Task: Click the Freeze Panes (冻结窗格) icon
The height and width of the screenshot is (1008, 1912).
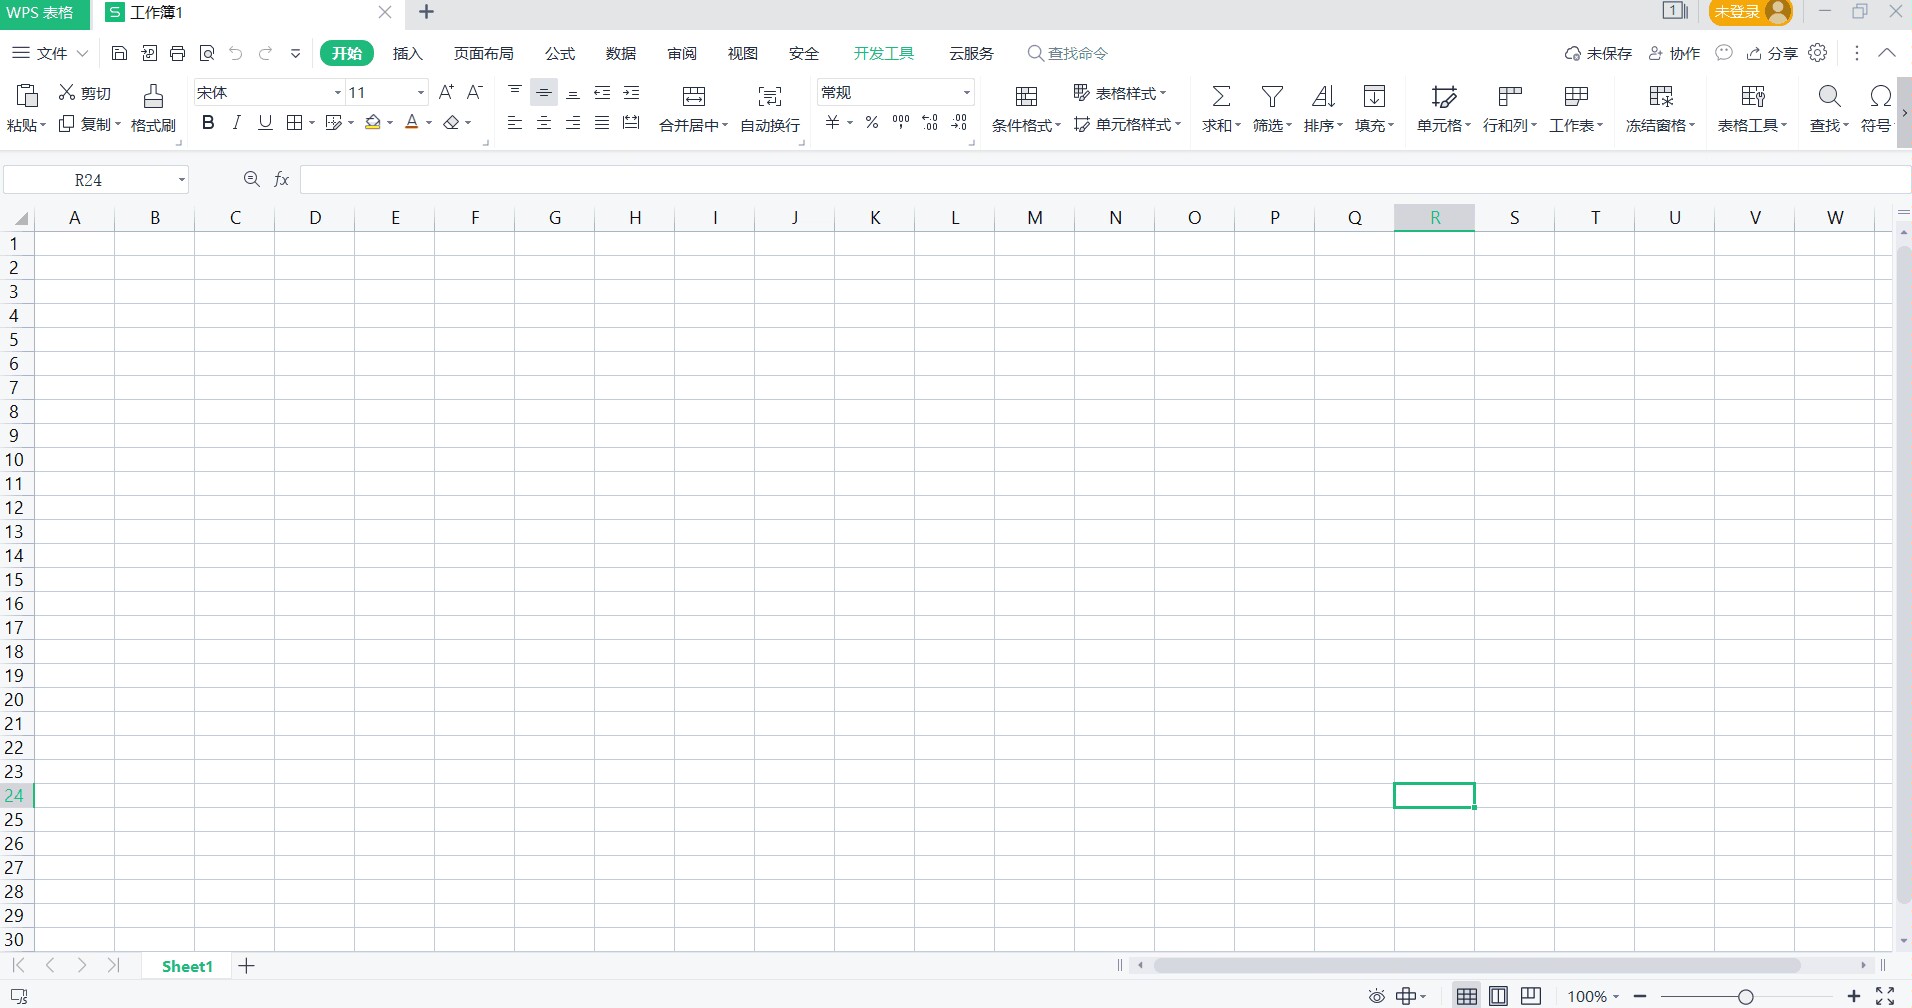Action: pos(1660,96)
